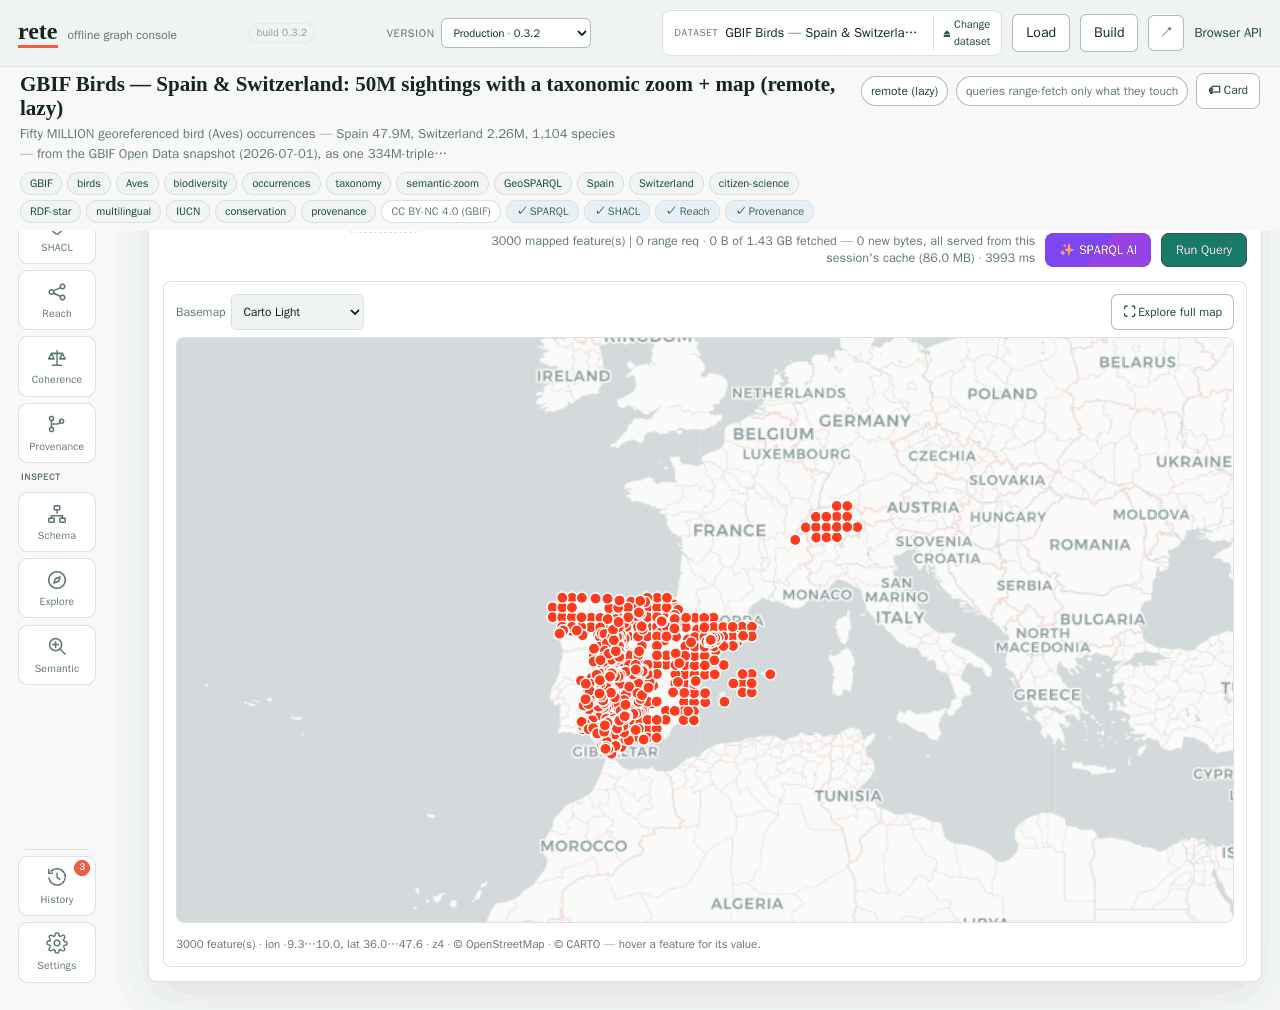The image size is (1280, 1010).
Task: Open the Card tag button
Action: pyautogui.click(x=1228, y=91)
